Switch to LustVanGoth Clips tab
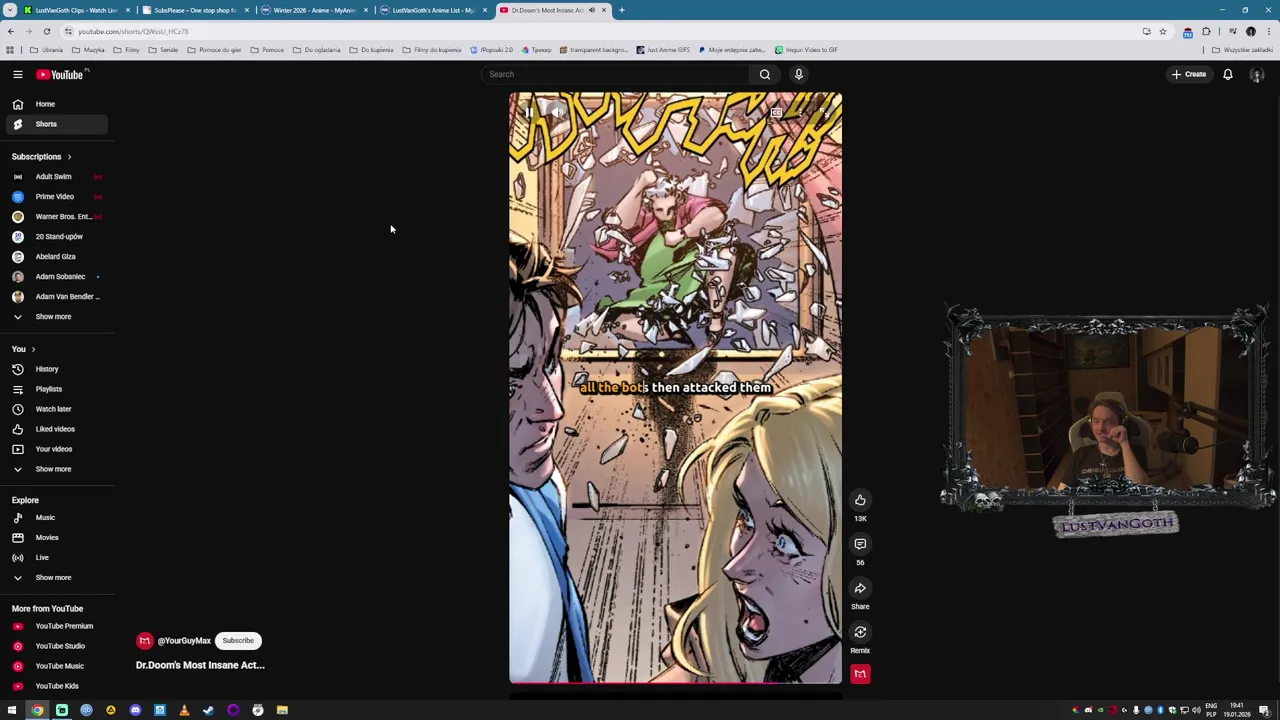This screenshot has width=1280, height=720. coord(75,10)
